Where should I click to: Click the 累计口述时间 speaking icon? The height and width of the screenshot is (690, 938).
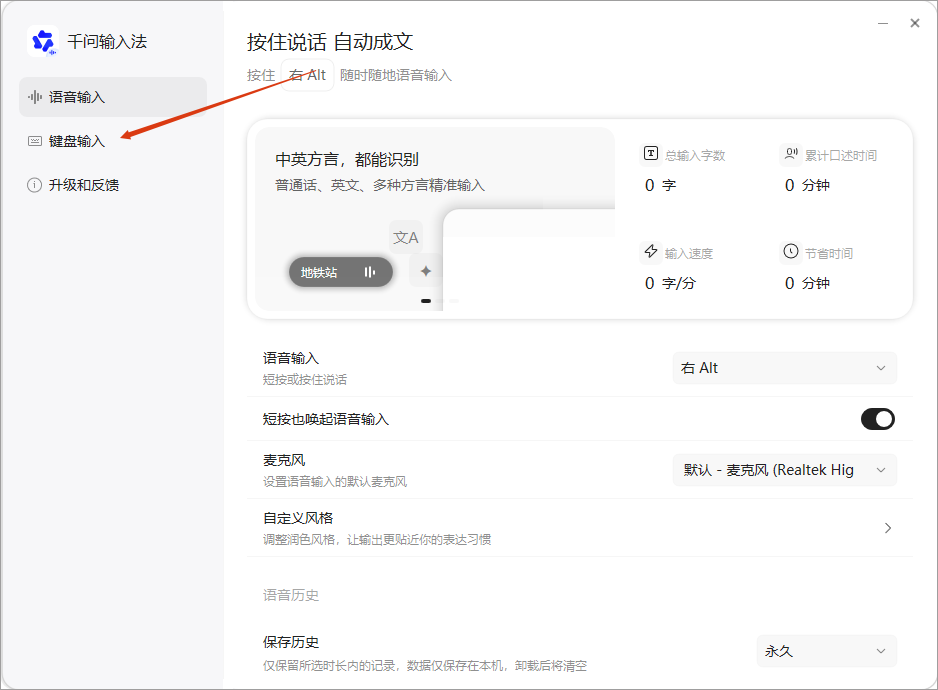(791, 154)
